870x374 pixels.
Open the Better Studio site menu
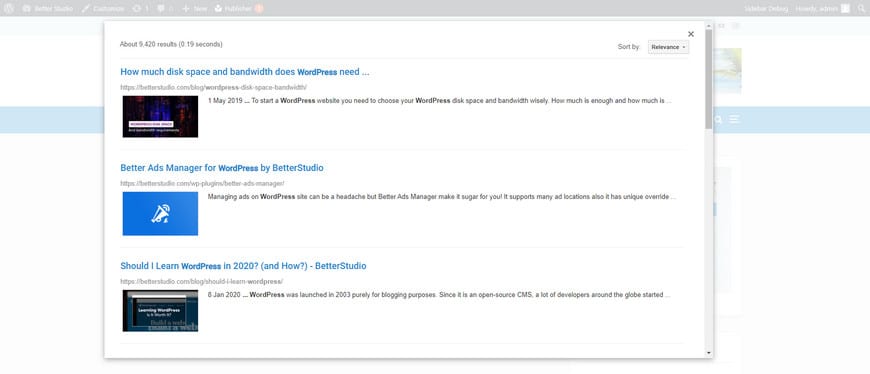coord(48,9)
